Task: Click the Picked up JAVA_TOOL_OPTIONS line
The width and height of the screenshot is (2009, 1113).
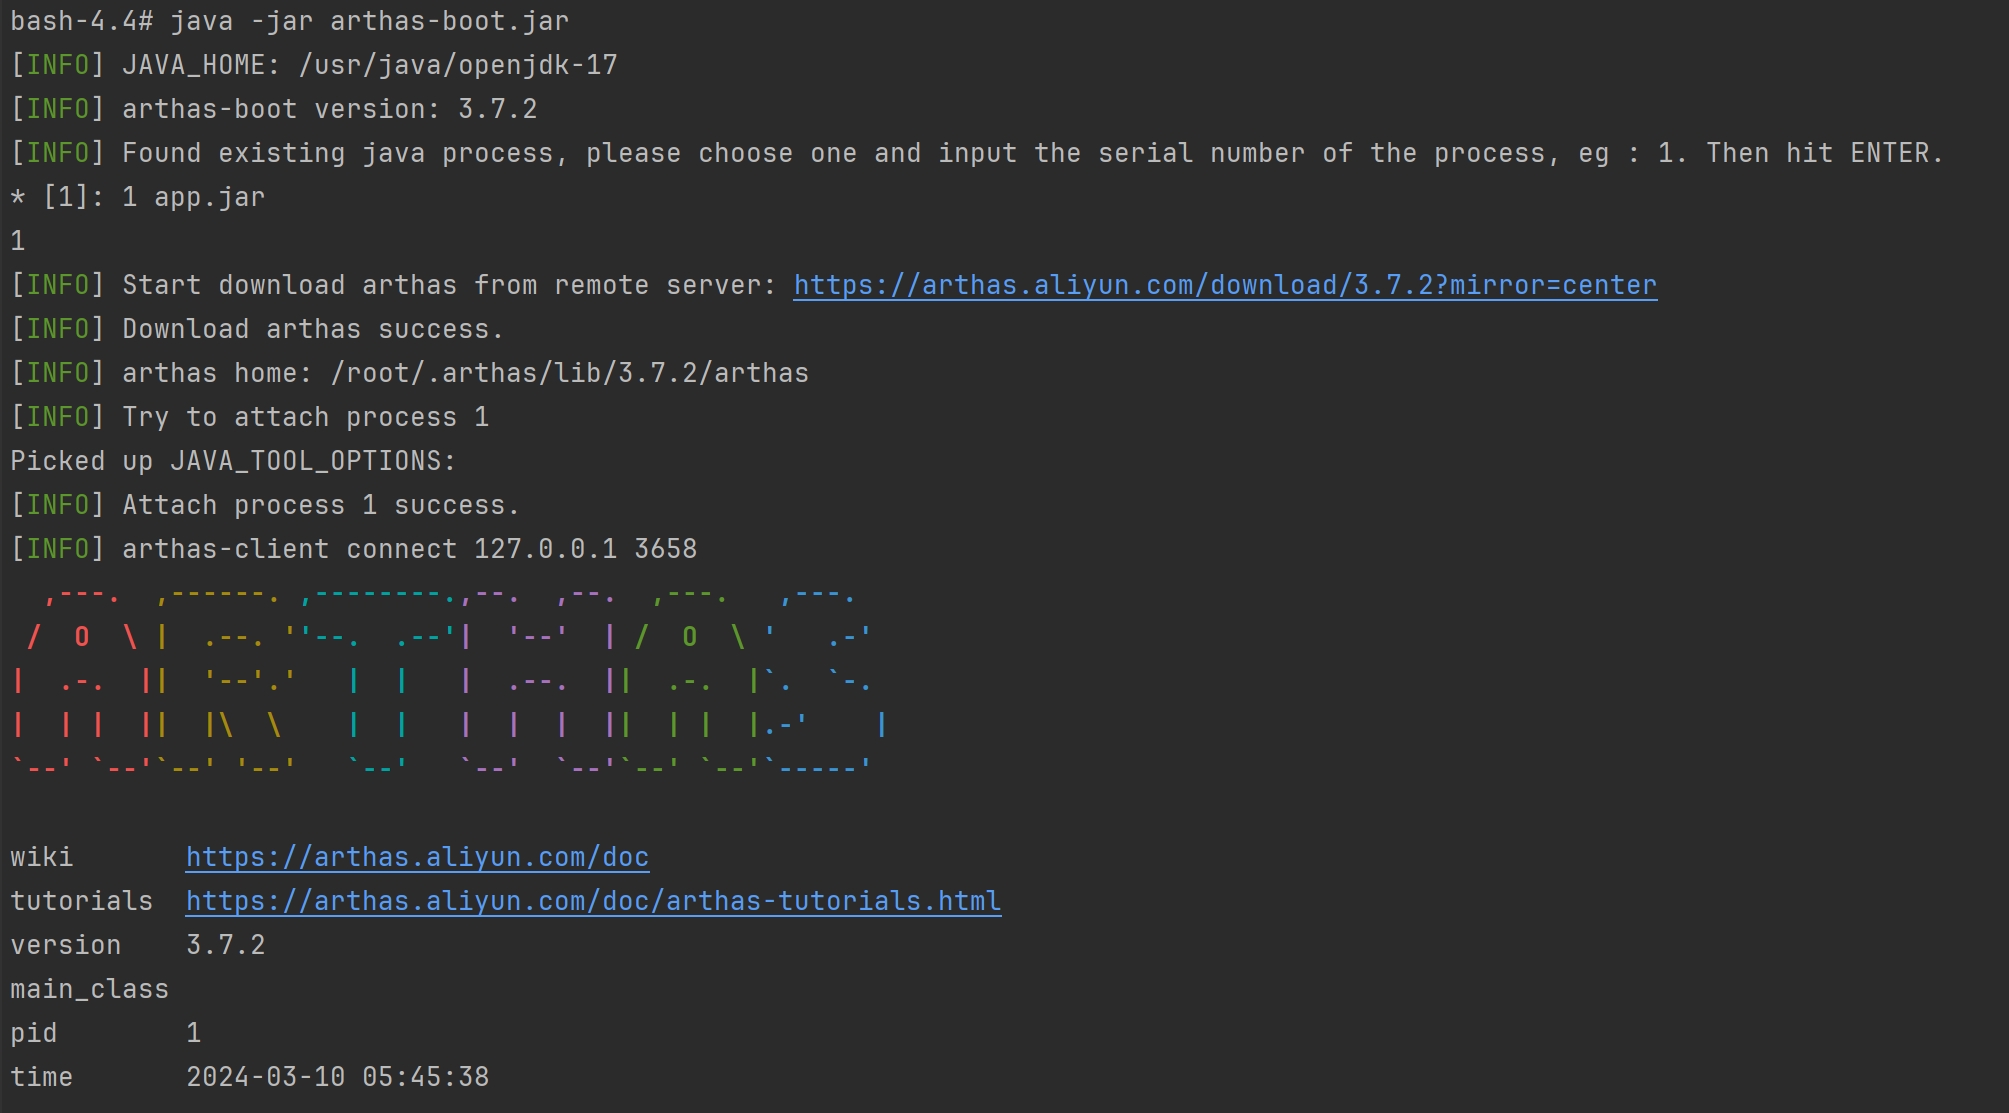Action: pyautogui.click(x=233, y=461)
